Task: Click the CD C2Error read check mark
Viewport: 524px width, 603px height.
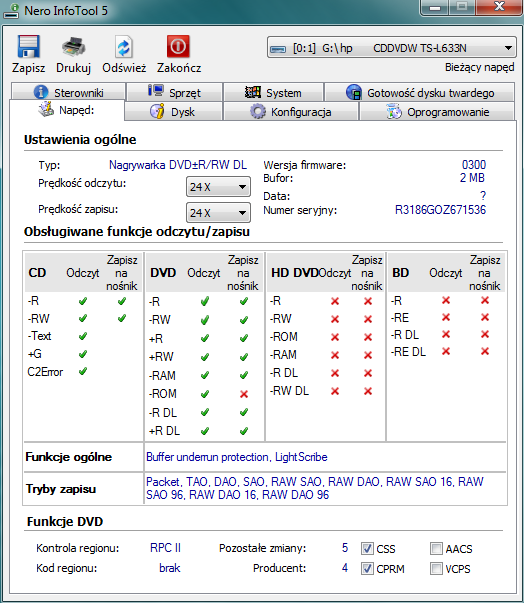Action: click(x=83, y=371)
